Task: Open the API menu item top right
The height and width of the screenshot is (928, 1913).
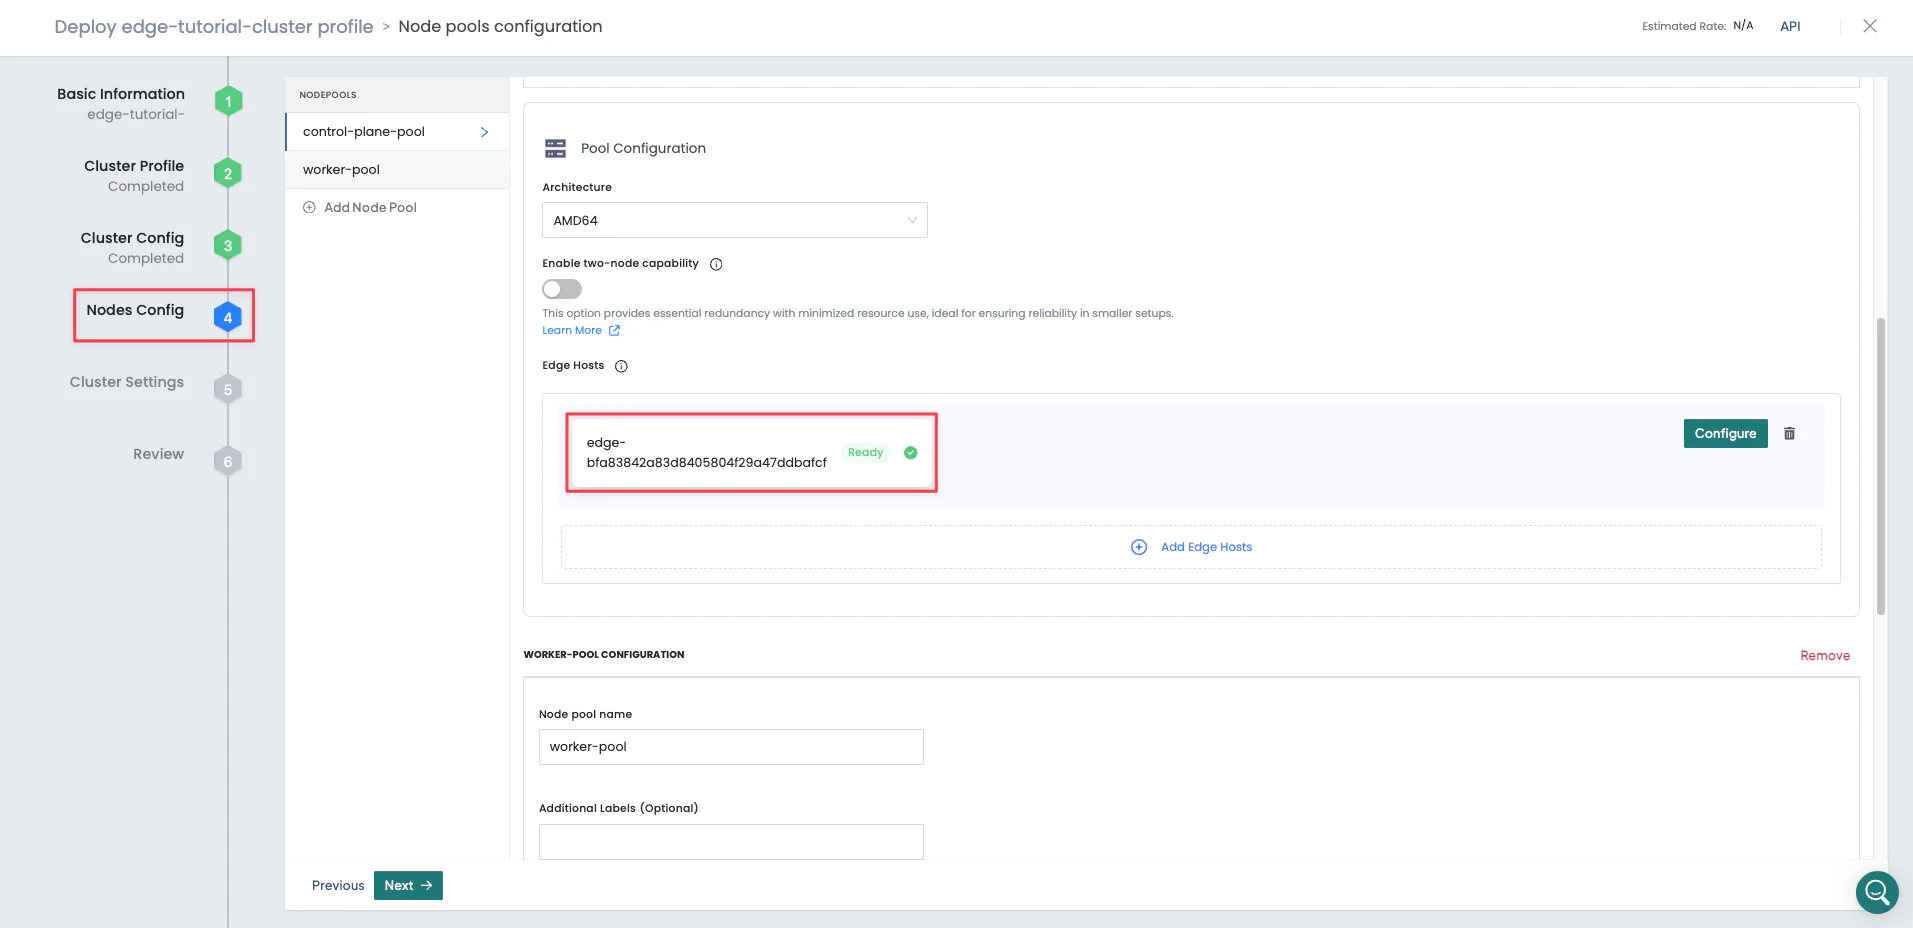Action: coord(1790,26)
